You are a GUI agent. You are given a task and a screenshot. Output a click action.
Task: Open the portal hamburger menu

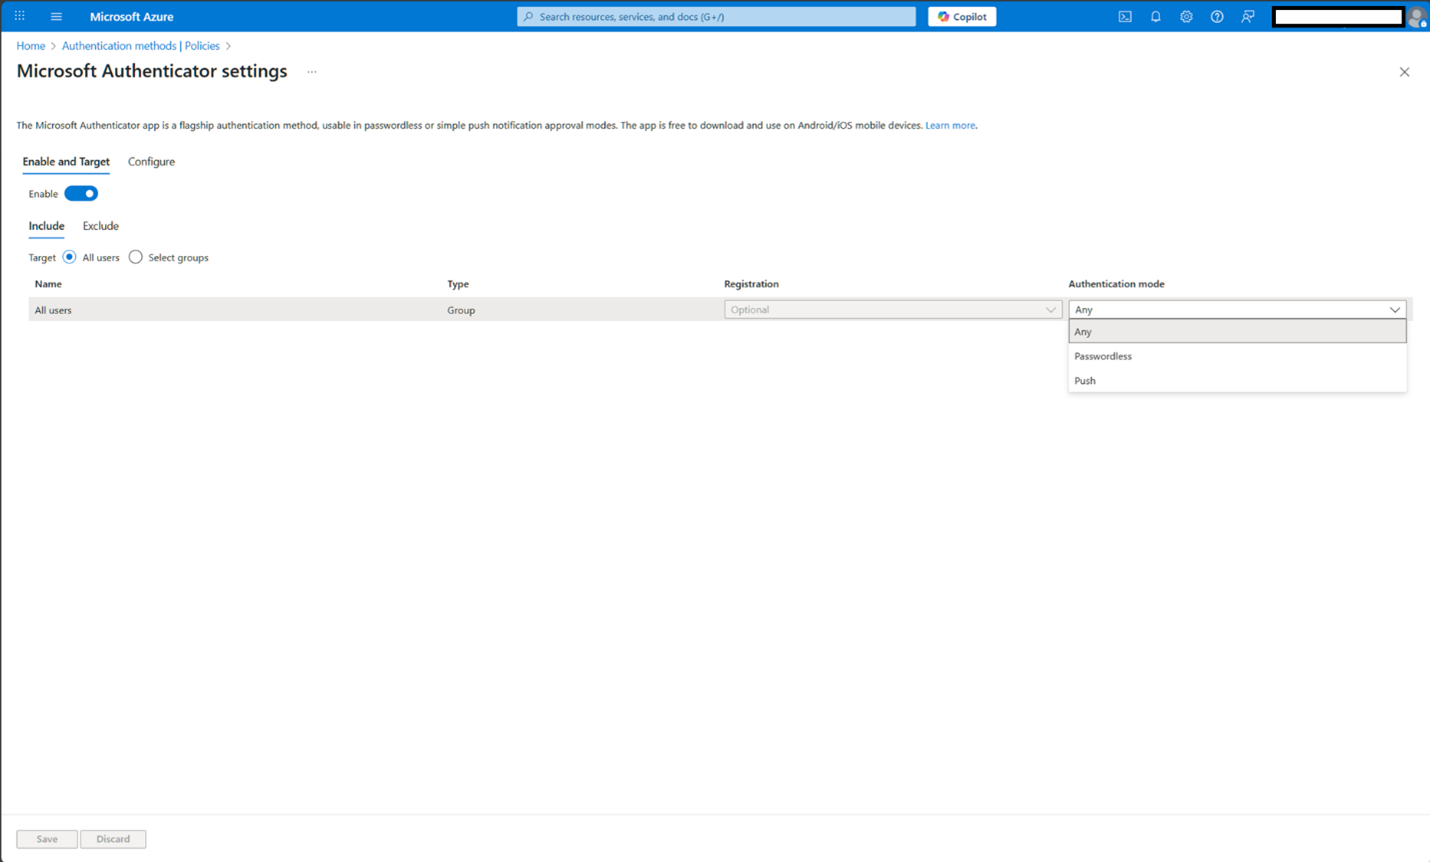click(x=56, y=16)
